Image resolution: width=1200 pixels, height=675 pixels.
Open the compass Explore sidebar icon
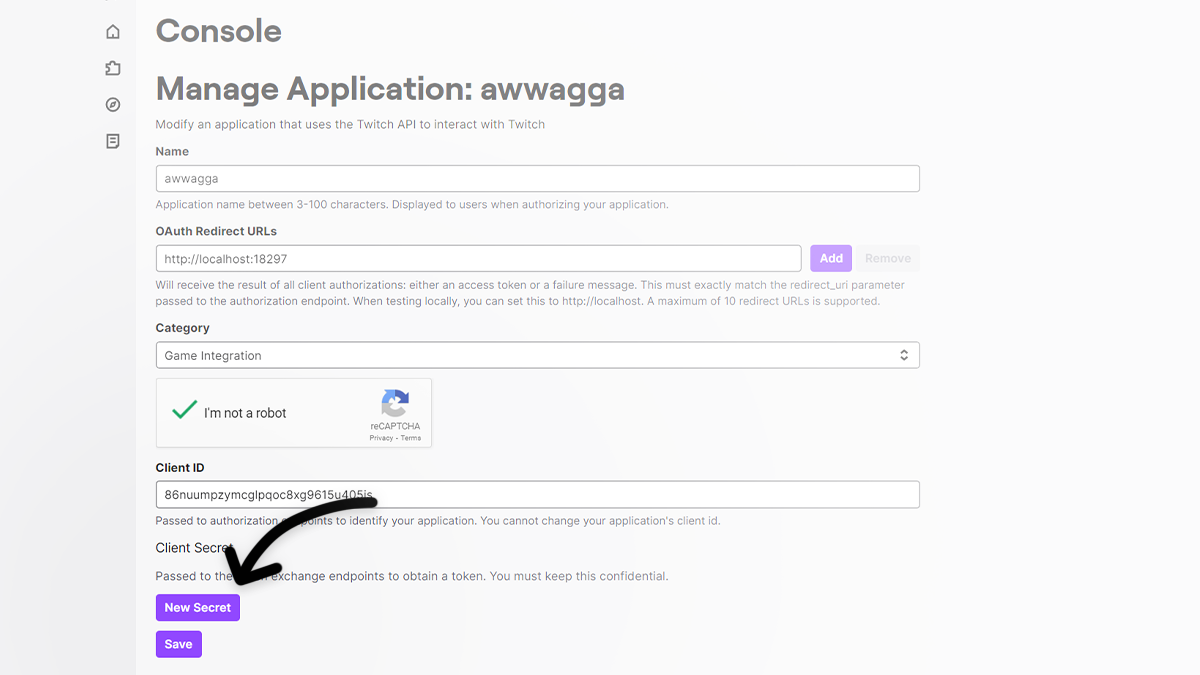113,105
